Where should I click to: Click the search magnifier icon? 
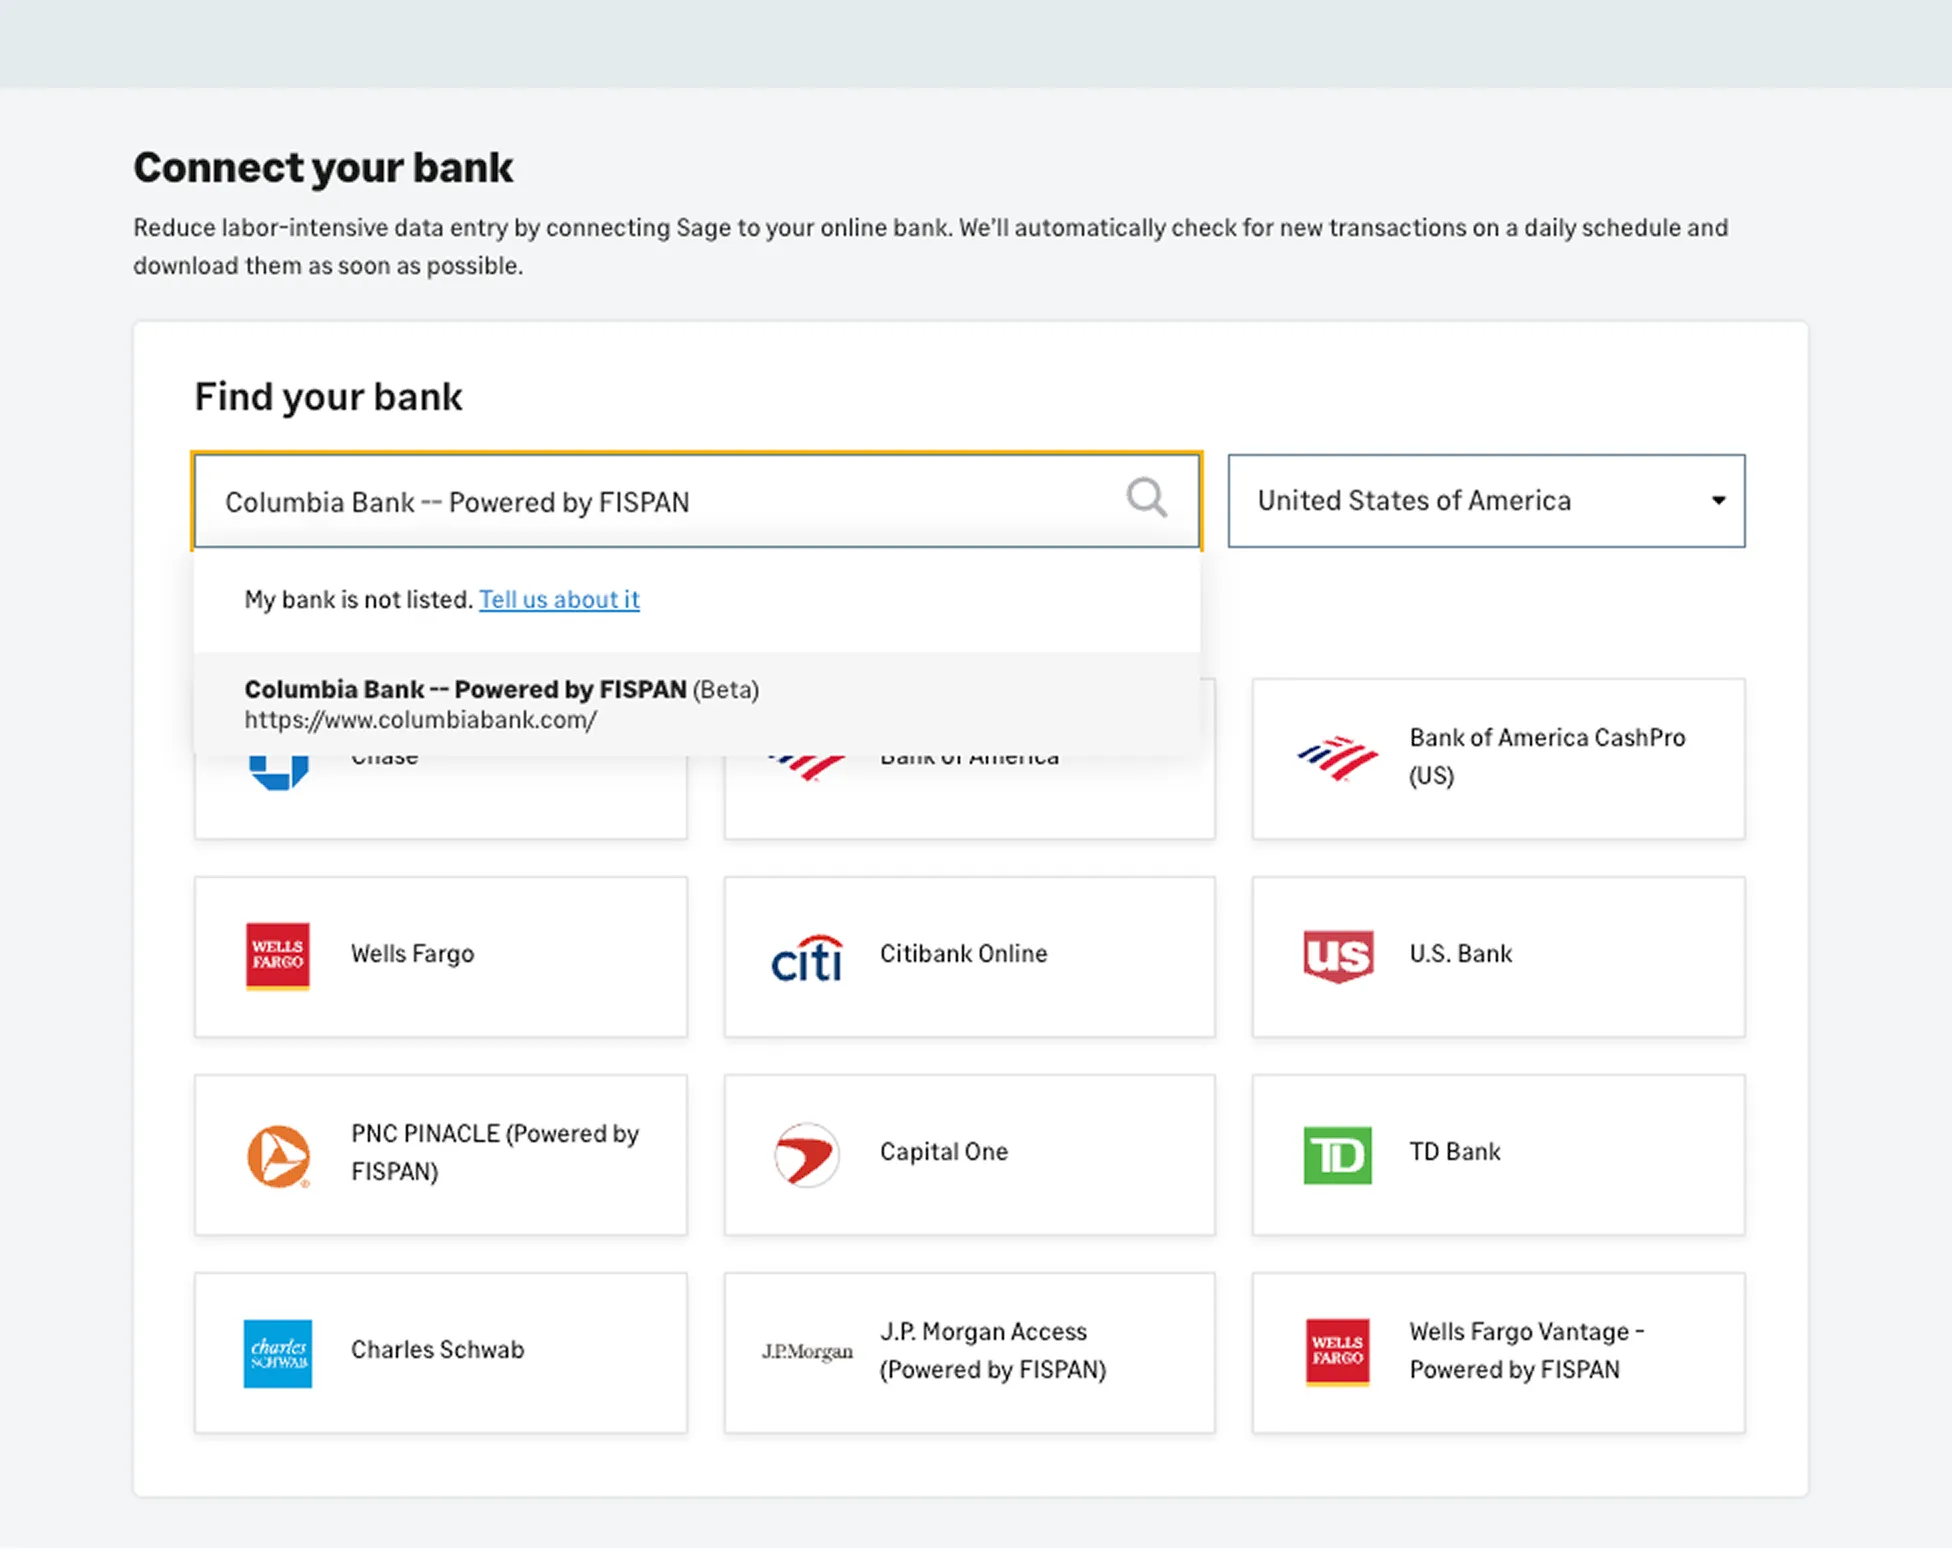point(1146,497)
